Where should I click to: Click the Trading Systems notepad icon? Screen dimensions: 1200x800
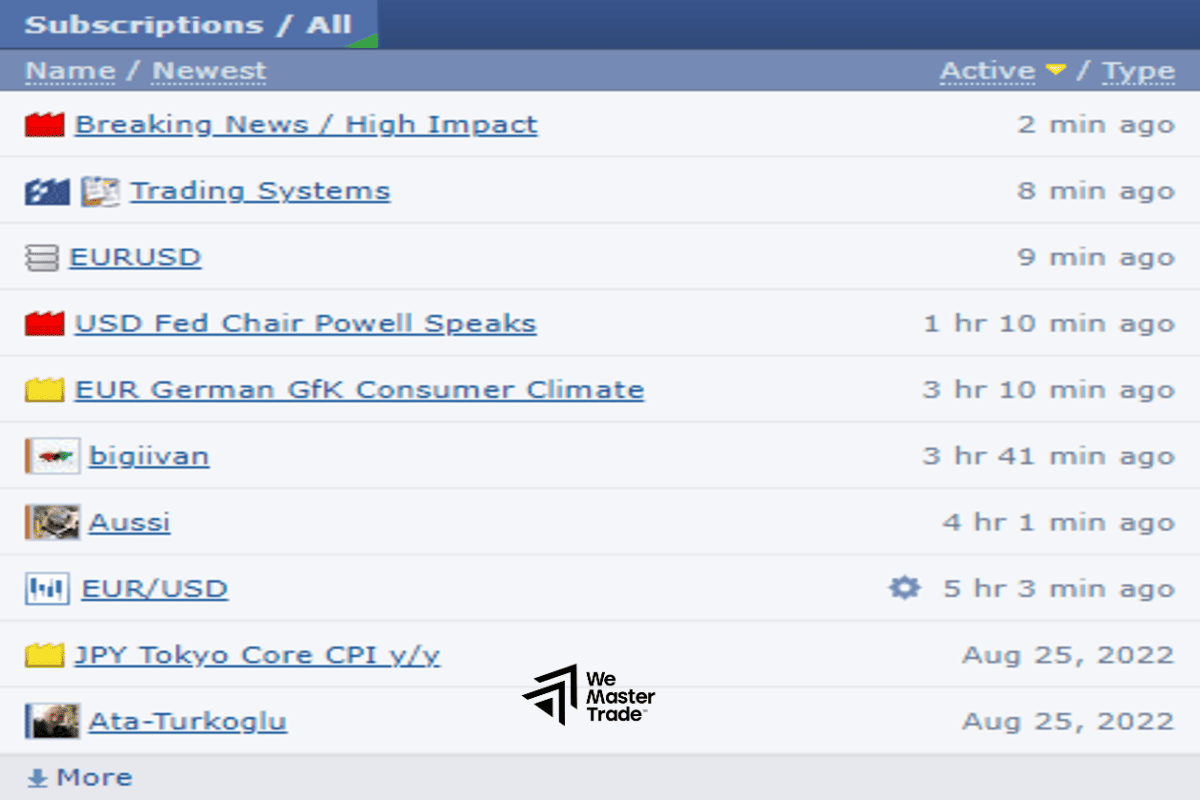(100, 191)
